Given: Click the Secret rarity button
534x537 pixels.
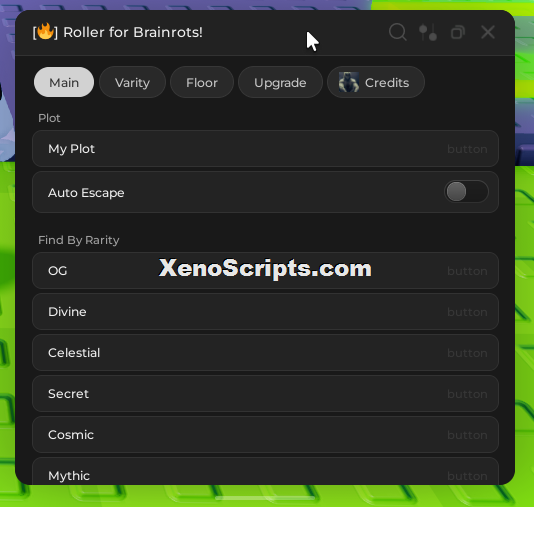Looking at the screenshot, I should point(265,394).
